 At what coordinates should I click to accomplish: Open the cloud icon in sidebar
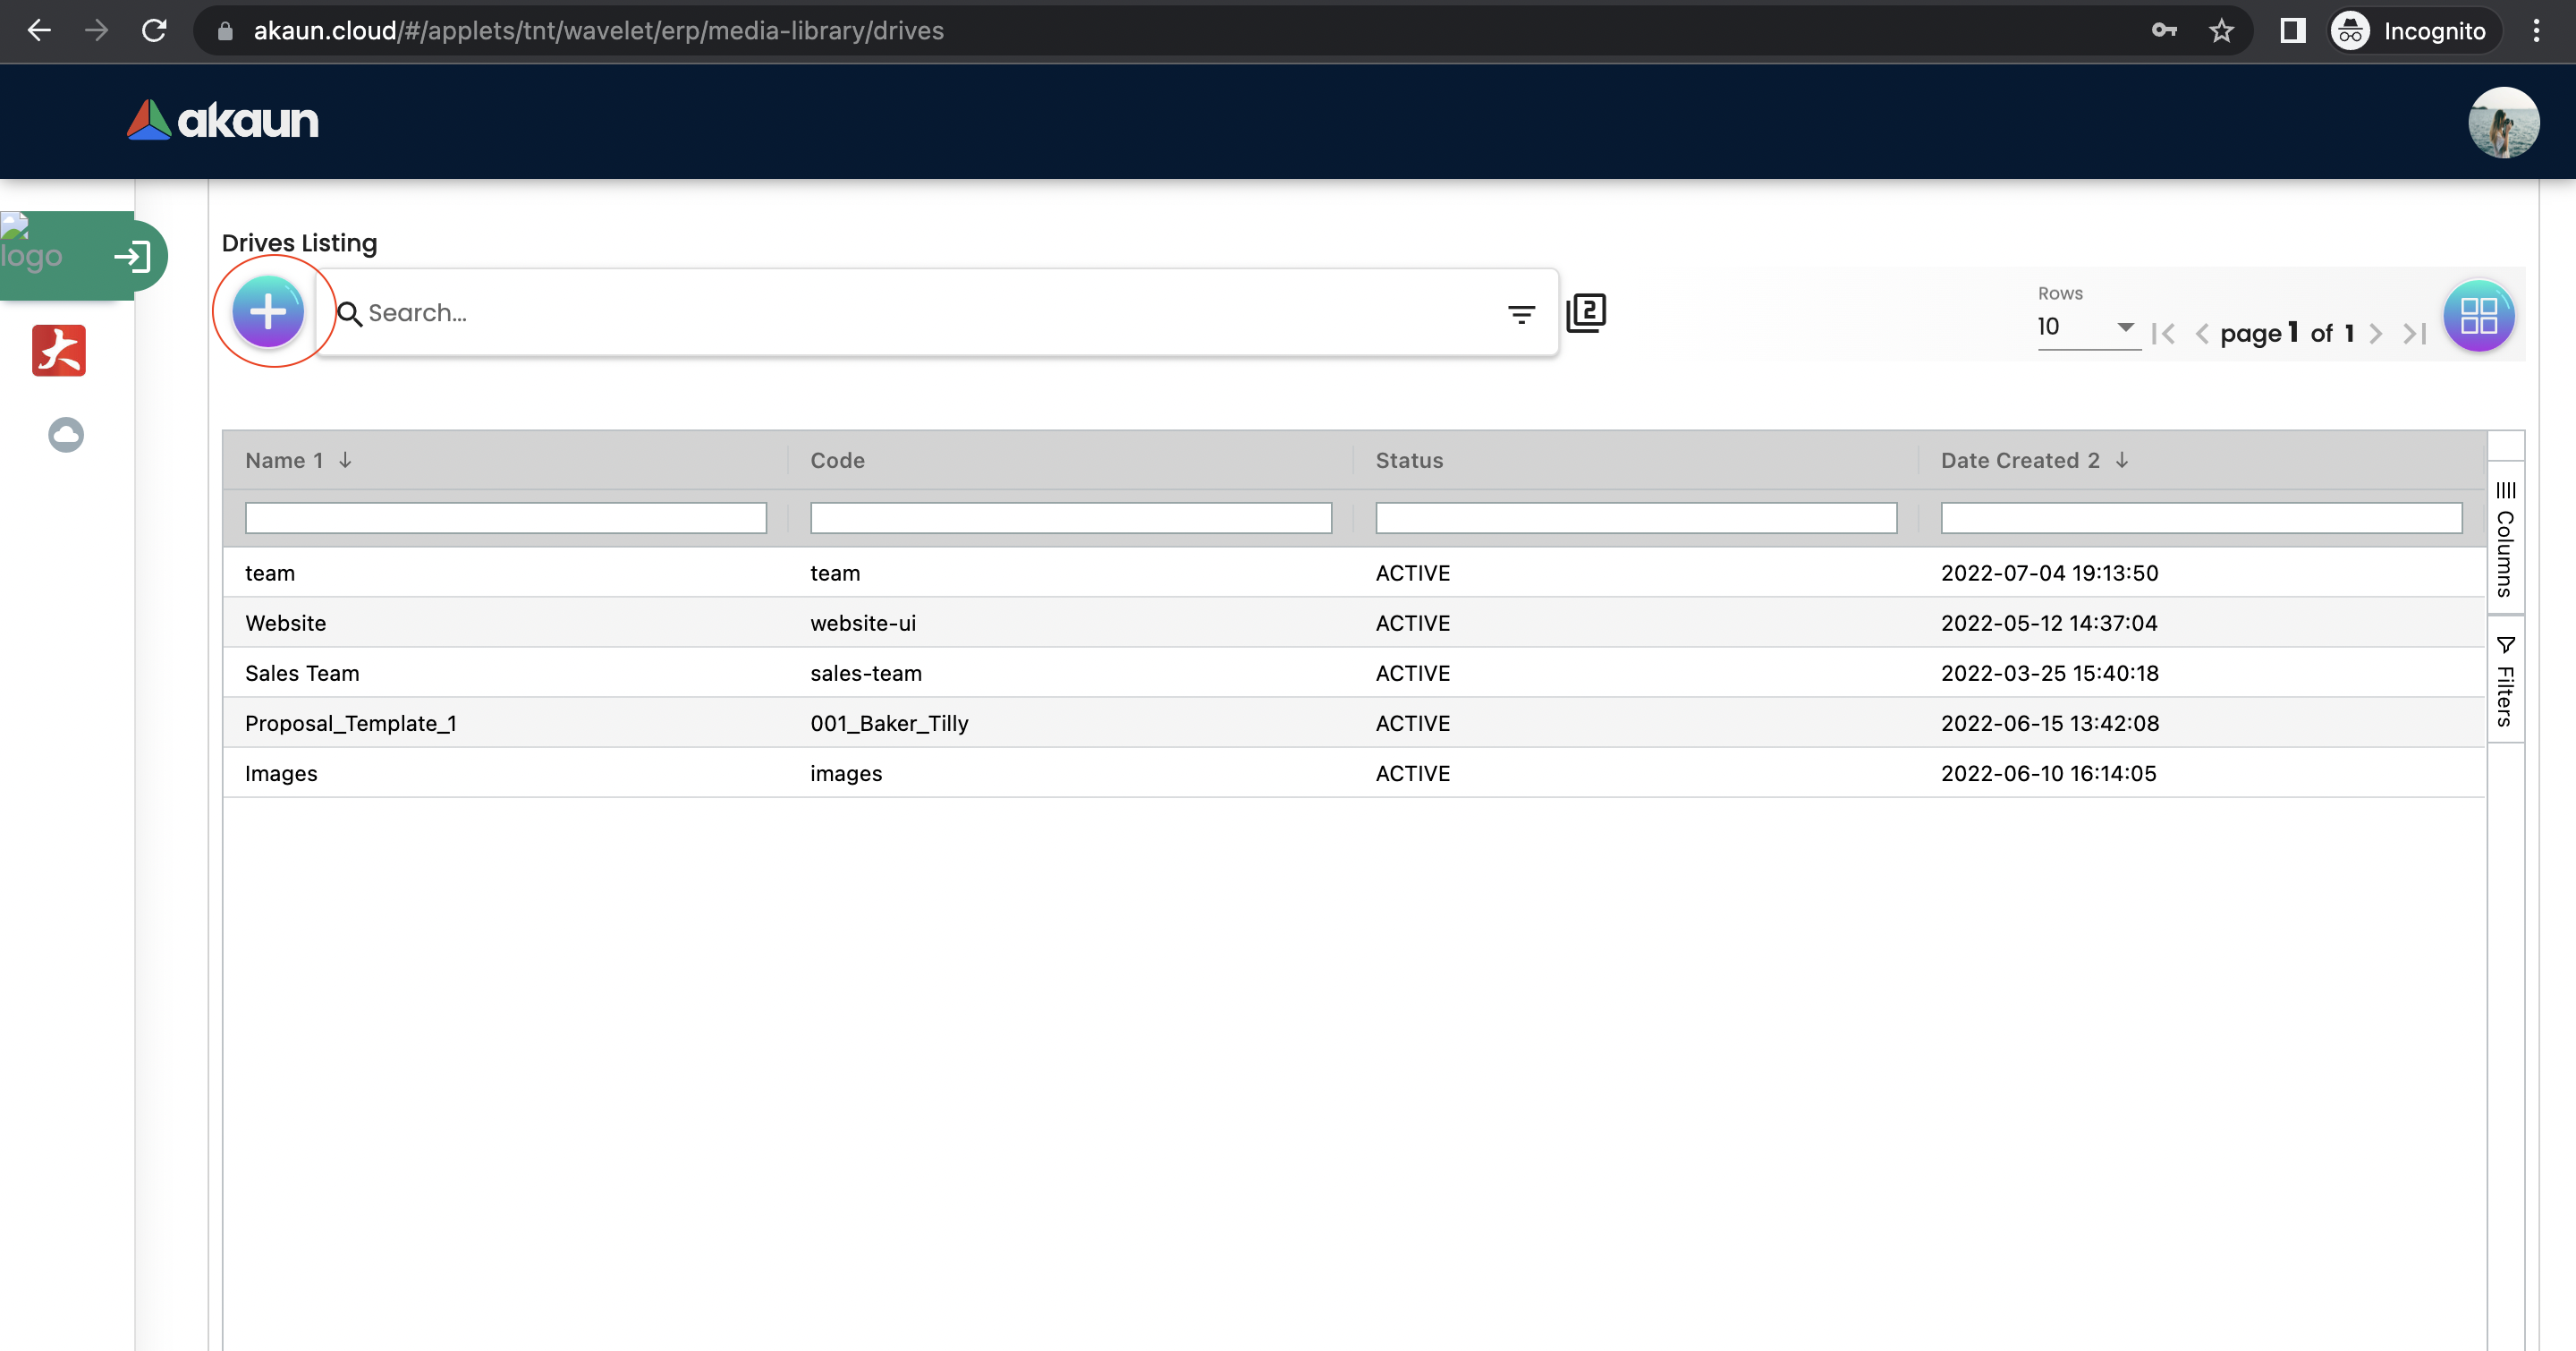[66, 435]
